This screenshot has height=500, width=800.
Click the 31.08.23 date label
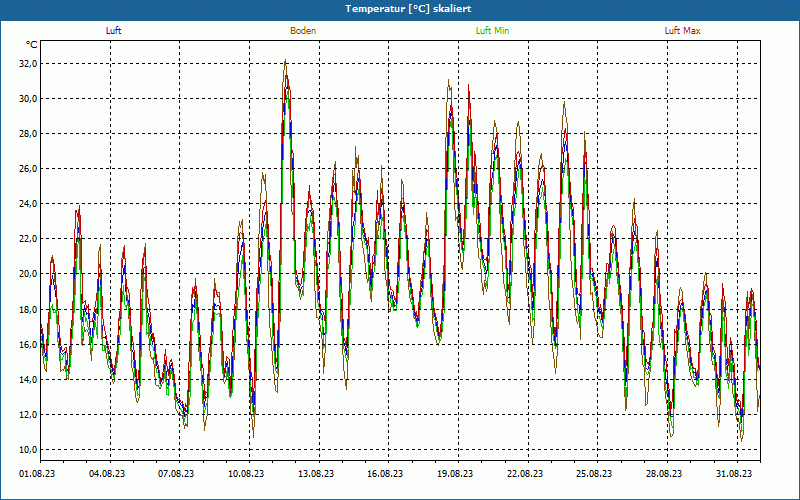734,474
